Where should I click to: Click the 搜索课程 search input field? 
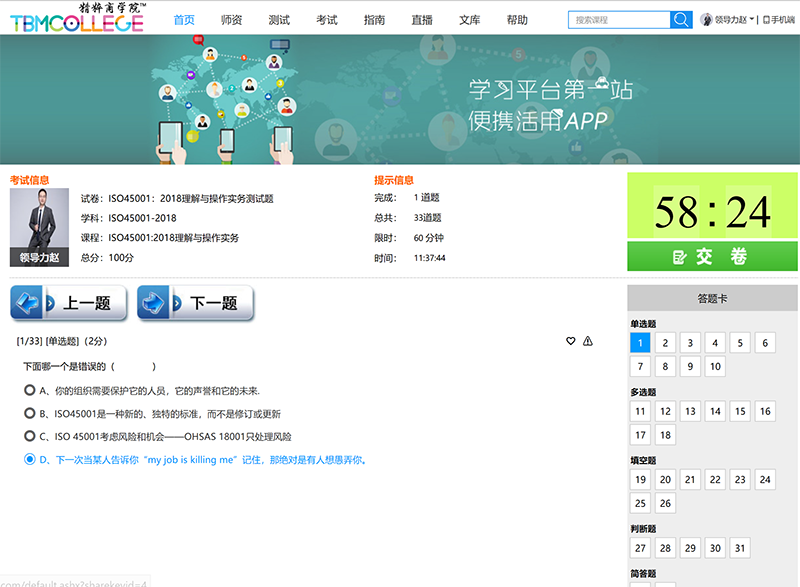618,20
